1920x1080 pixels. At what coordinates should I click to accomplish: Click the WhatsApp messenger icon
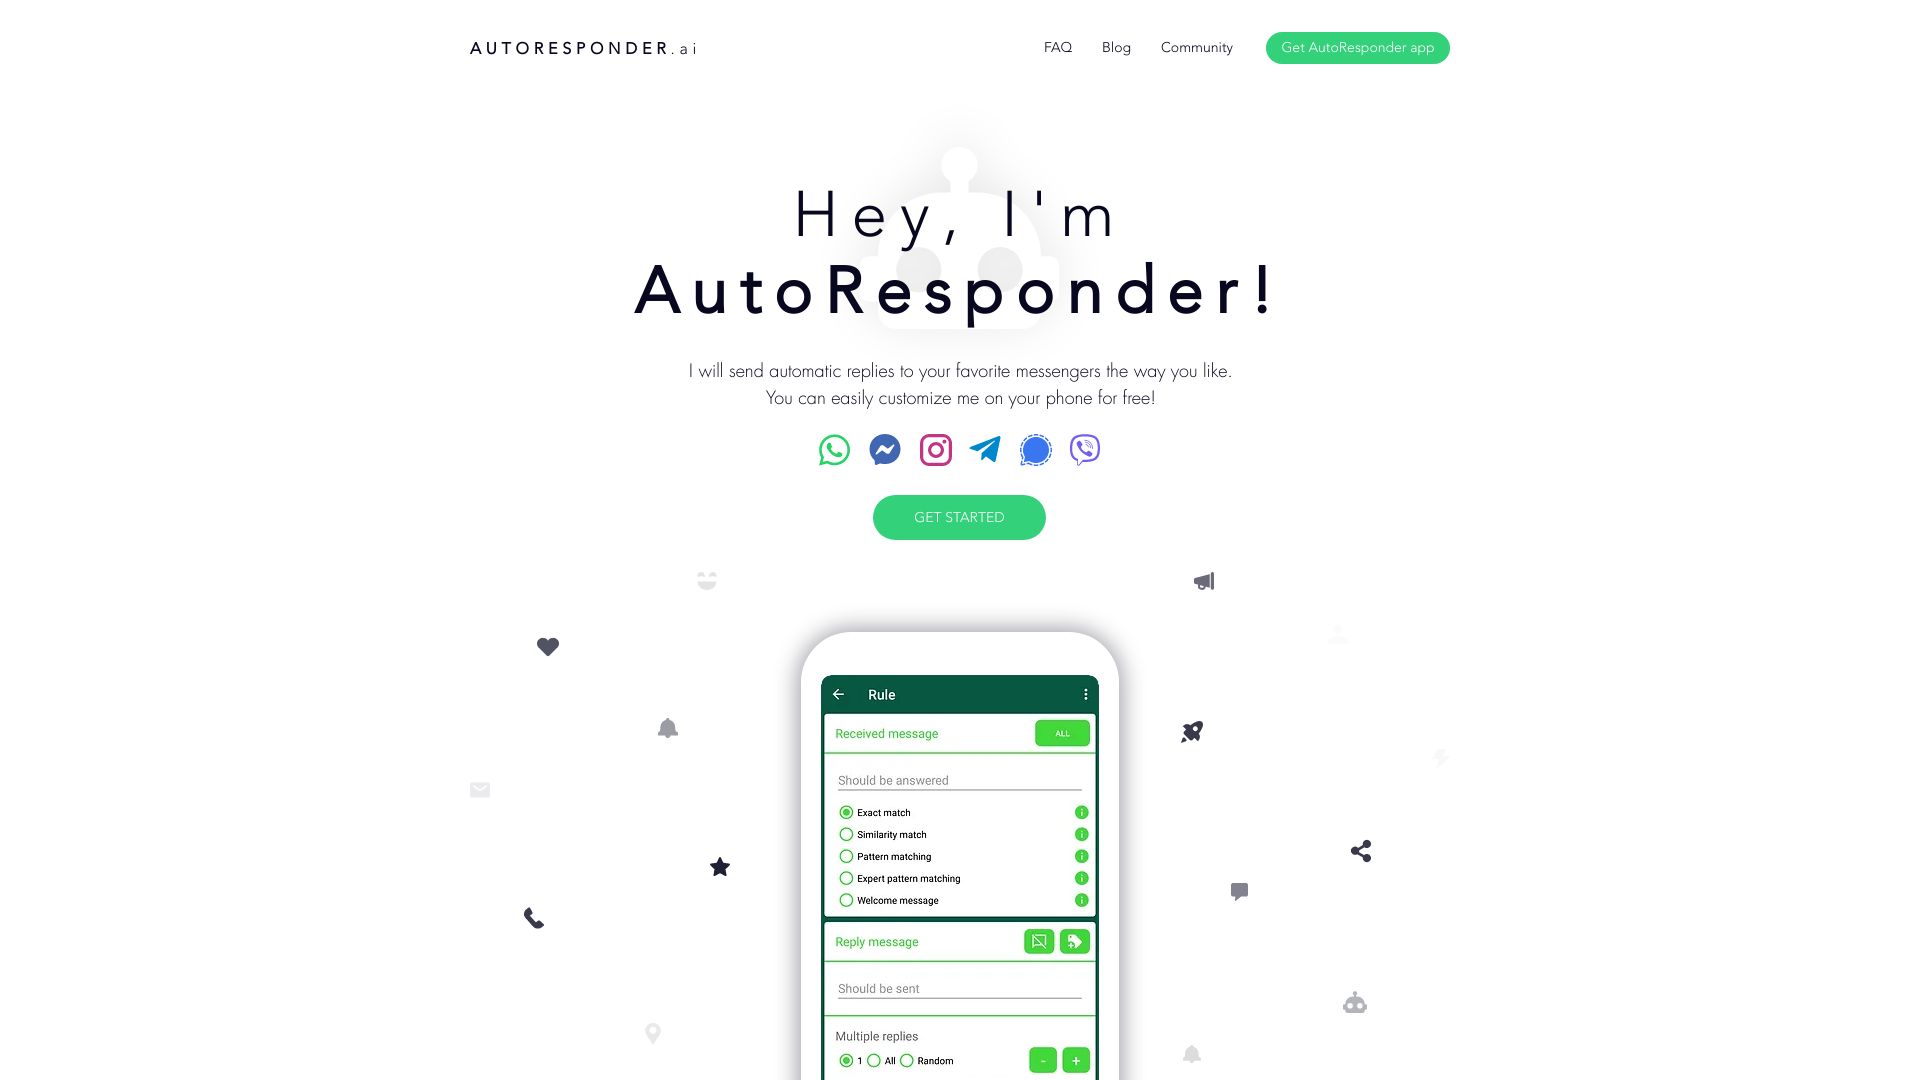pyautogui.click(x=833, y=448)
